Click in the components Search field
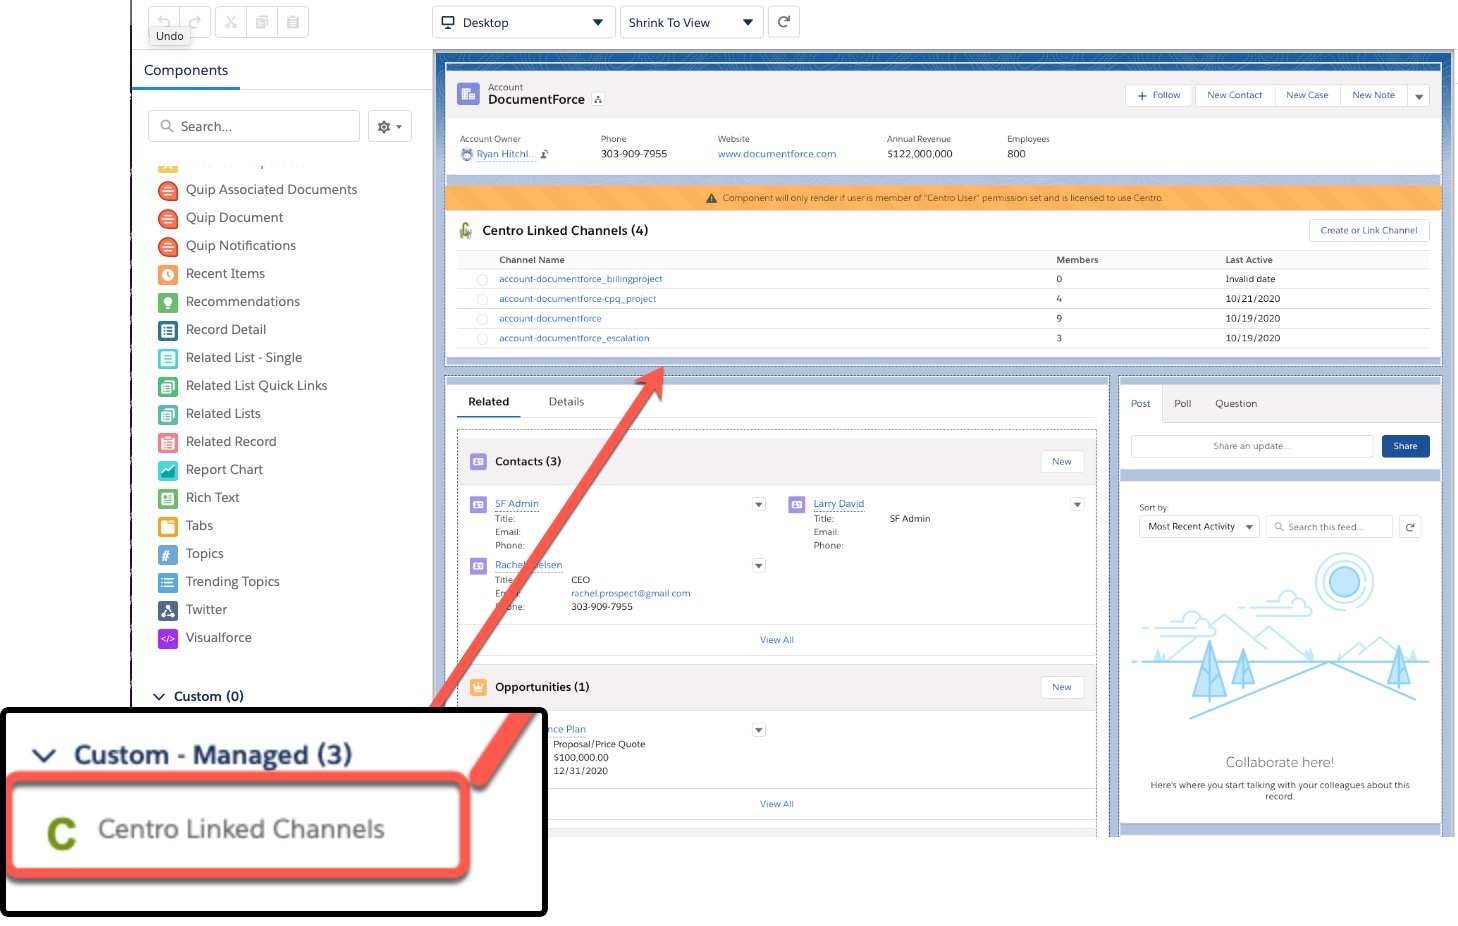 [x=254, y=127]
